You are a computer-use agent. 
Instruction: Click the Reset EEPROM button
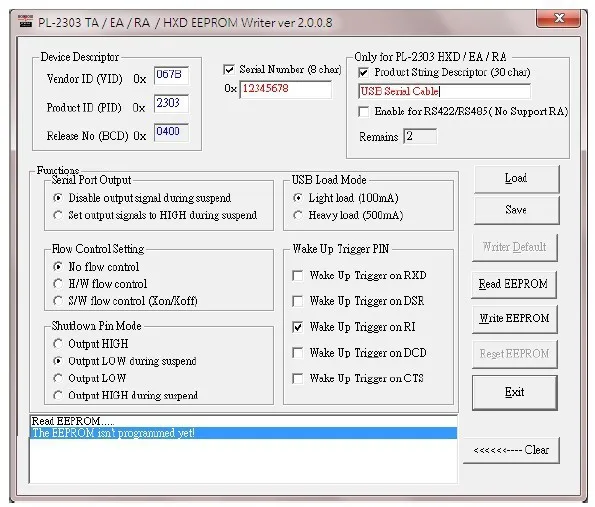515,354
